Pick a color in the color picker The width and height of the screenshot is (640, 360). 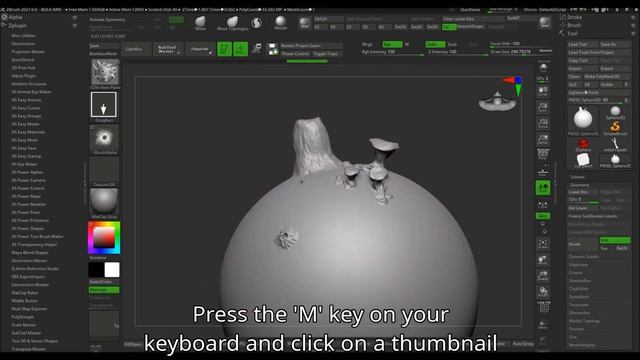click(x=104, y=238)
